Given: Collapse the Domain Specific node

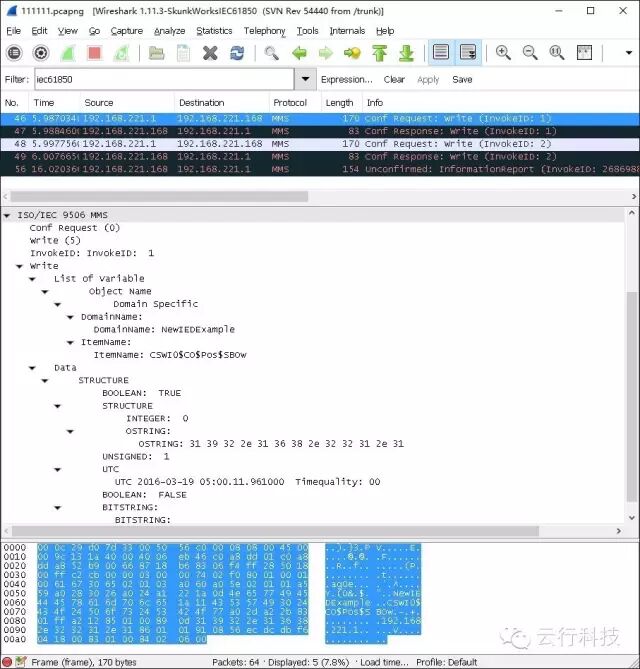Looking at the screenshot, I should point(58,305).
